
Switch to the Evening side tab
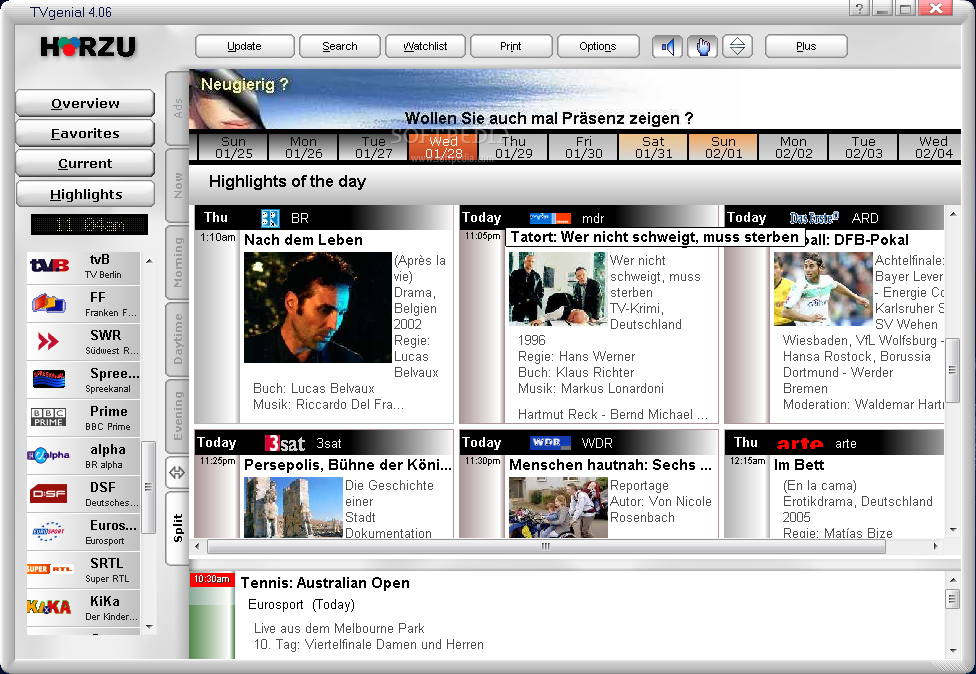(x=177, y=416)
